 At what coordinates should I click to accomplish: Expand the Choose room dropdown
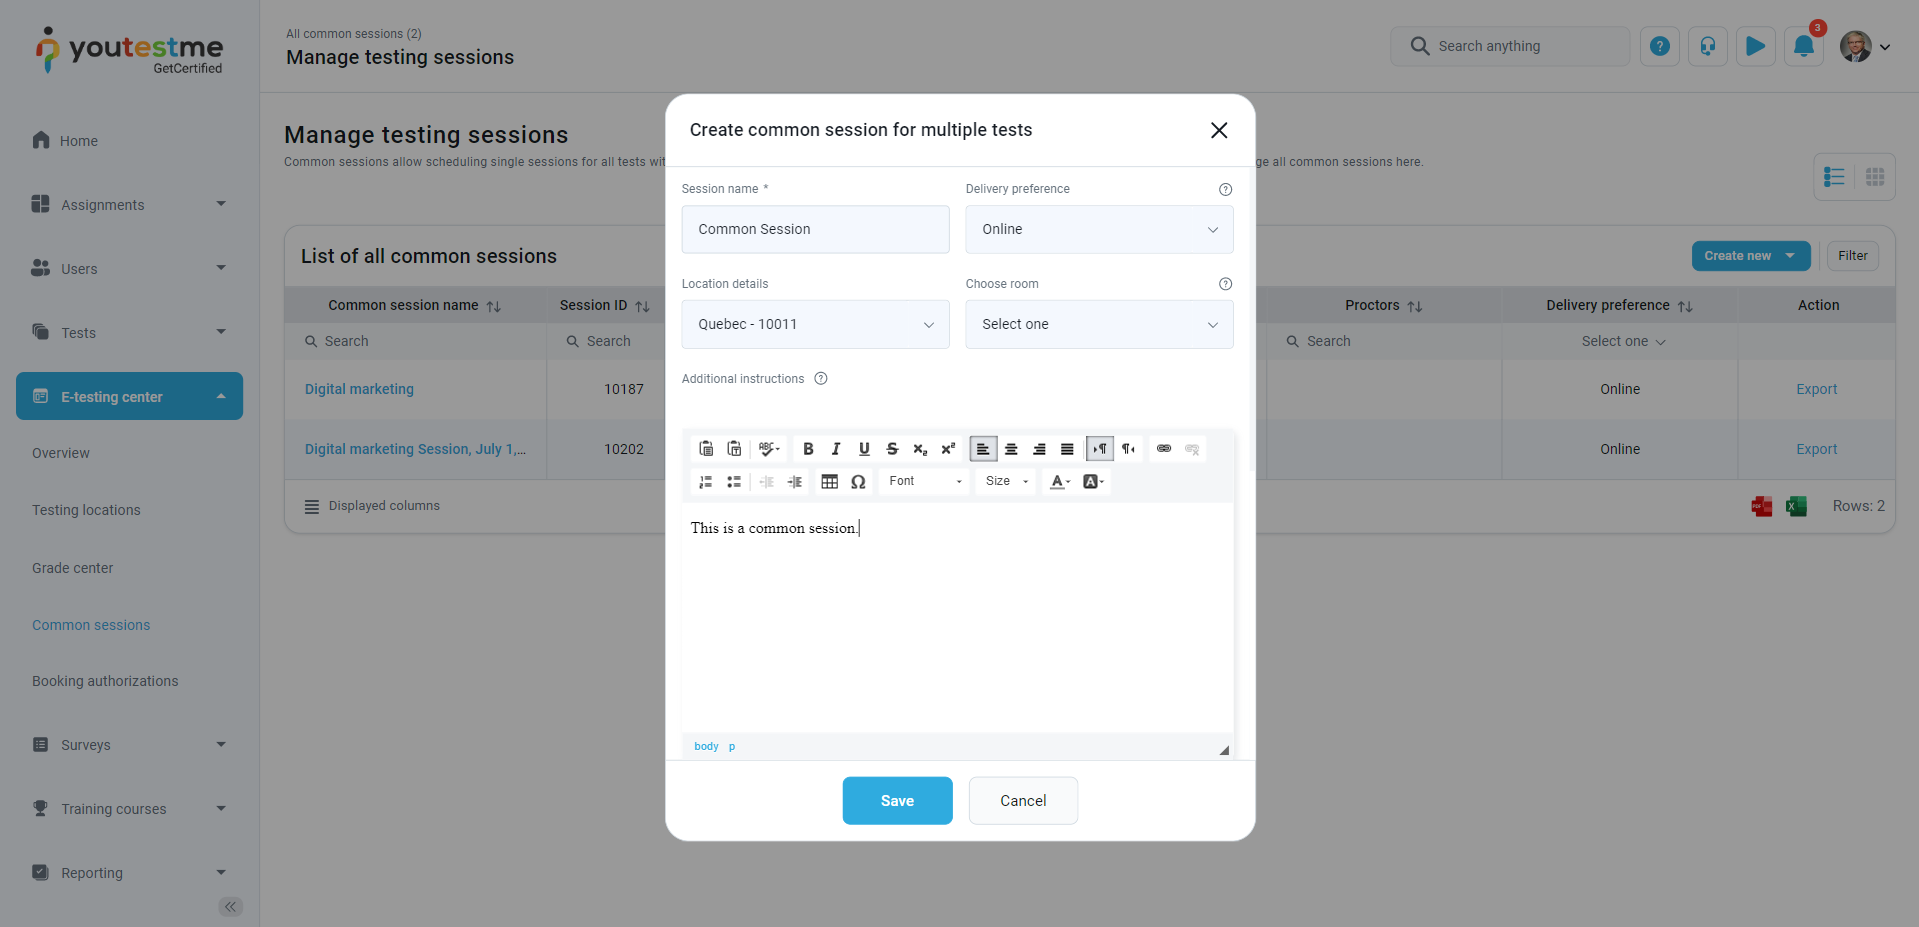click(x=1098, y=324)
